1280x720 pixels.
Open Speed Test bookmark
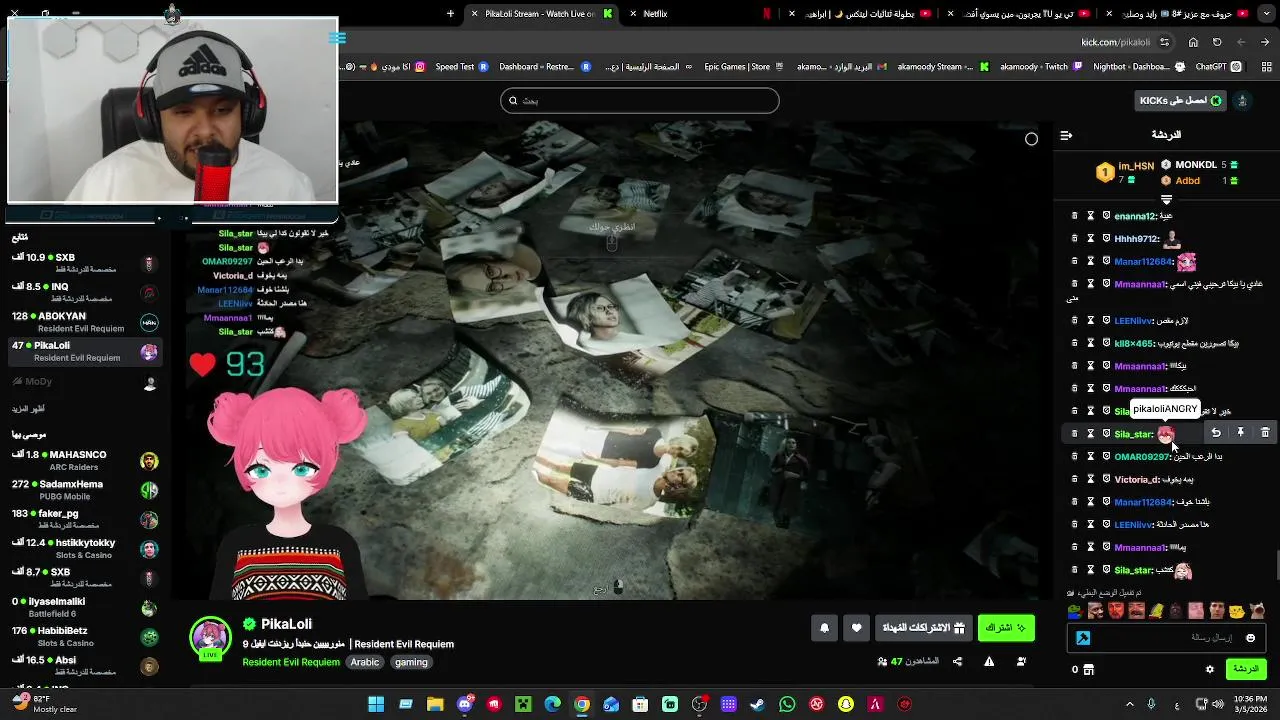pyautogui.click(x=462, y=67)
